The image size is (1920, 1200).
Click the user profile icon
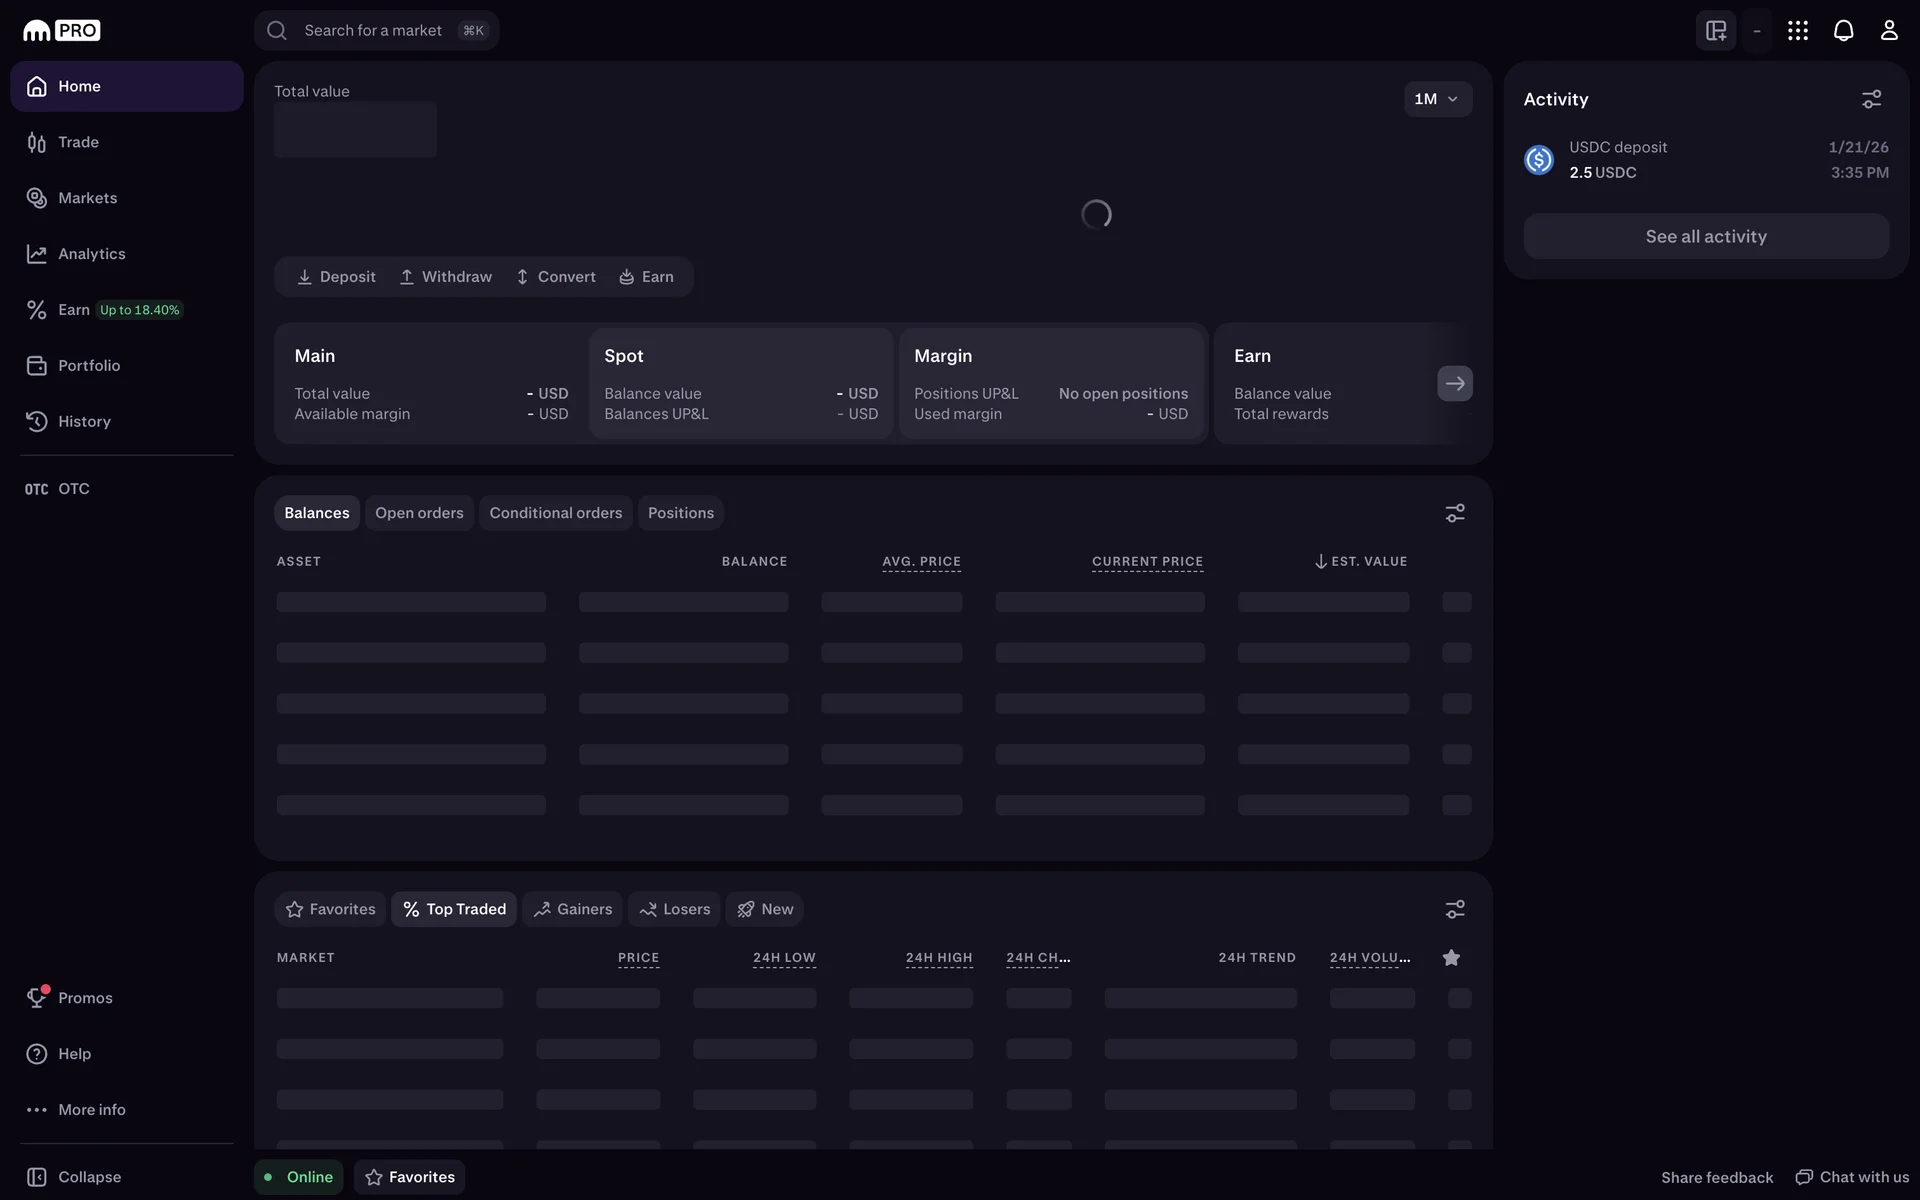coord(1888,31)
